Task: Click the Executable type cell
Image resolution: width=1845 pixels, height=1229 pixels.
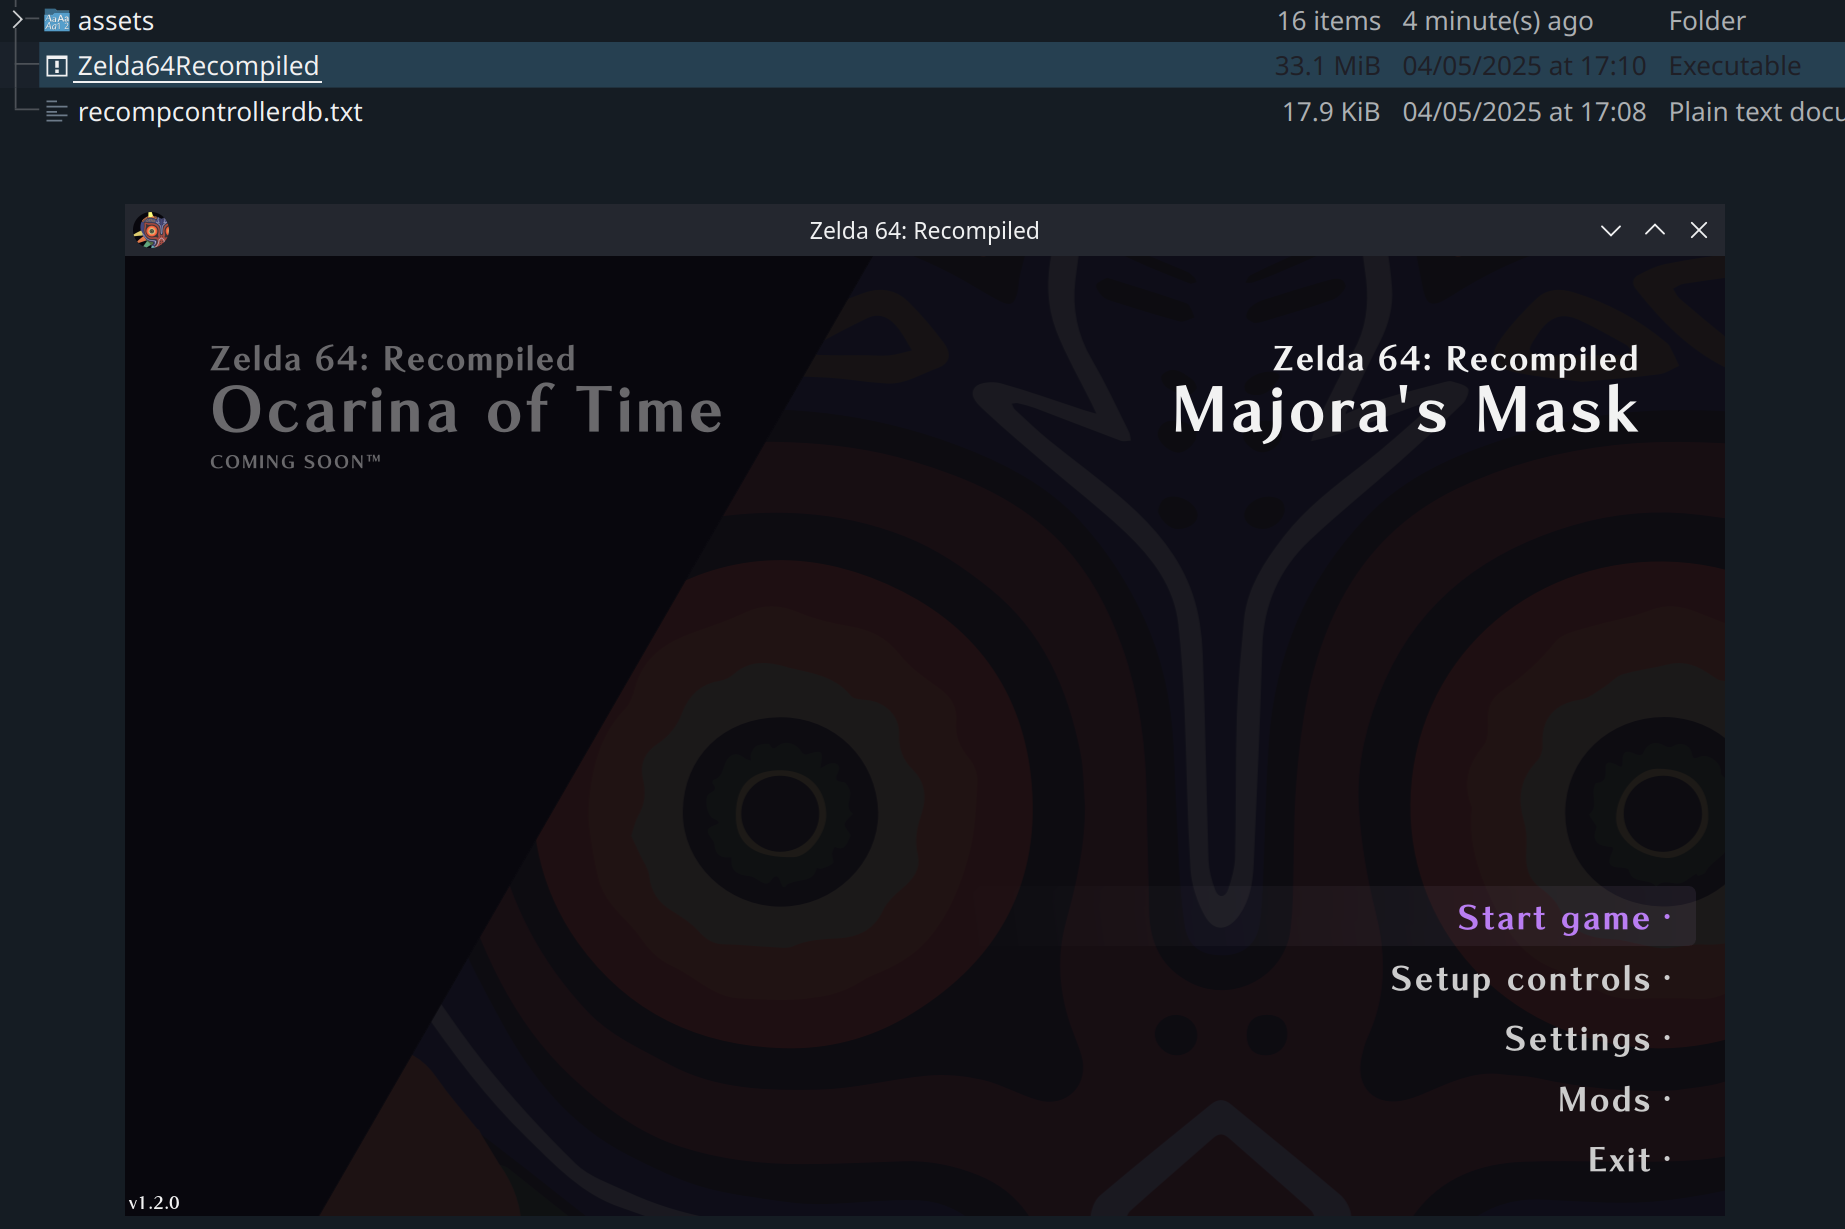Action: coord(1735,66)
